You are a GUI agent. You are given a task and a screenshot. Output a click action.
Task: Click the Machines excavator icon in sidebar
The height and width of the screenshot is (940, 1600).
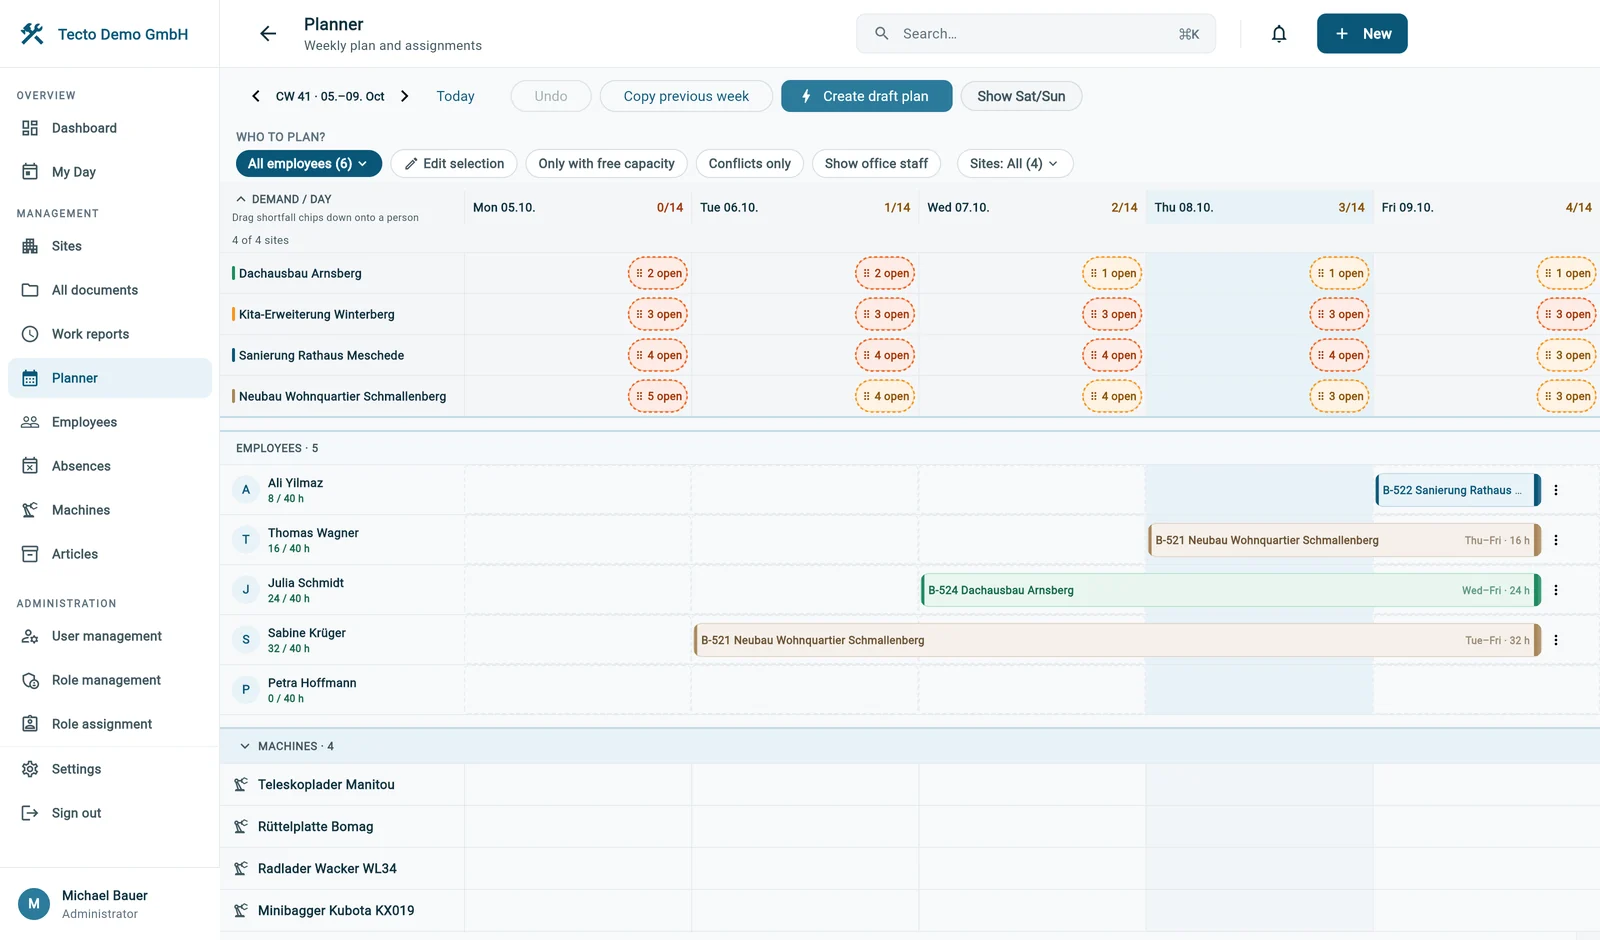click(30, 510)
